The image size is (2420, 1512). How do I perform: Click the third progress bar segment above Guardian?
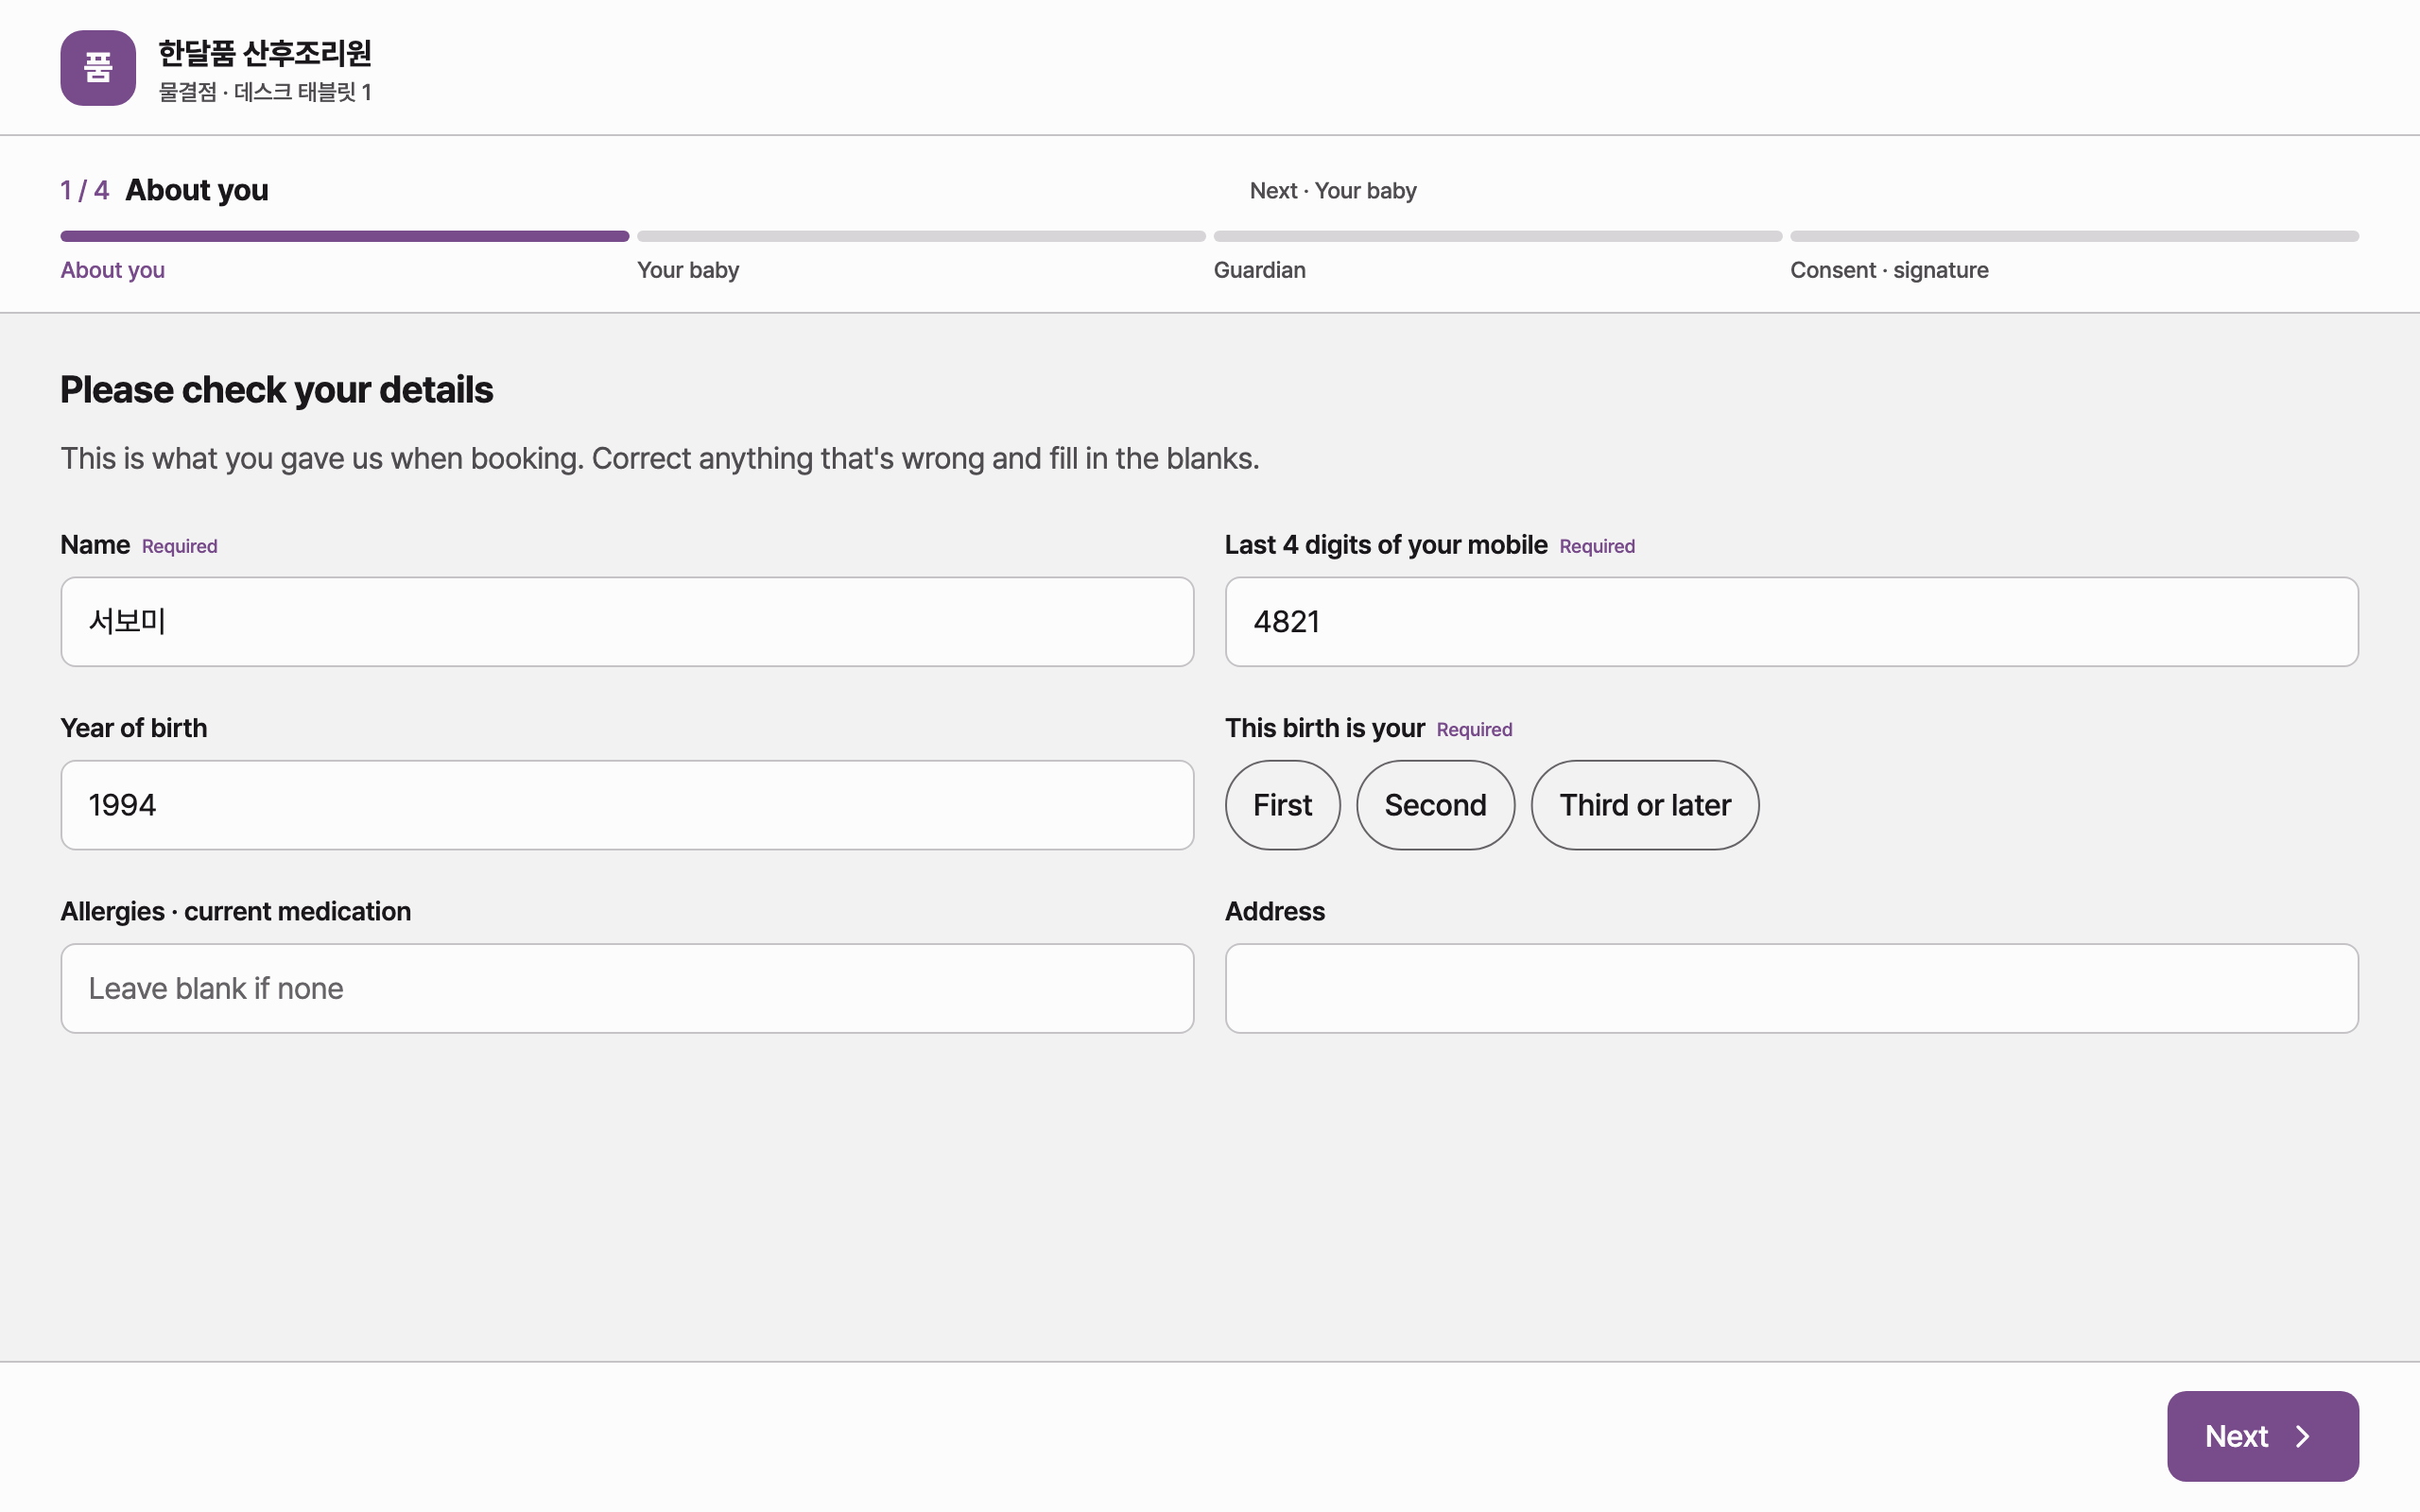click(1498, 236)
